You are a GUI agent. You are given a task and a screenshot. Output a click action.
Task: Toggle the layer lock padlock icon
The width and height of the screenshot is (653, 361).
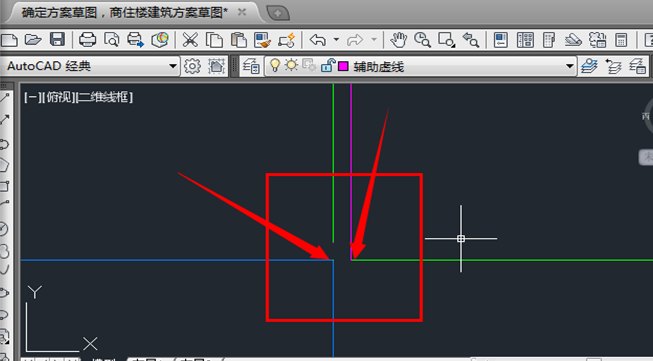coord(328,65)
